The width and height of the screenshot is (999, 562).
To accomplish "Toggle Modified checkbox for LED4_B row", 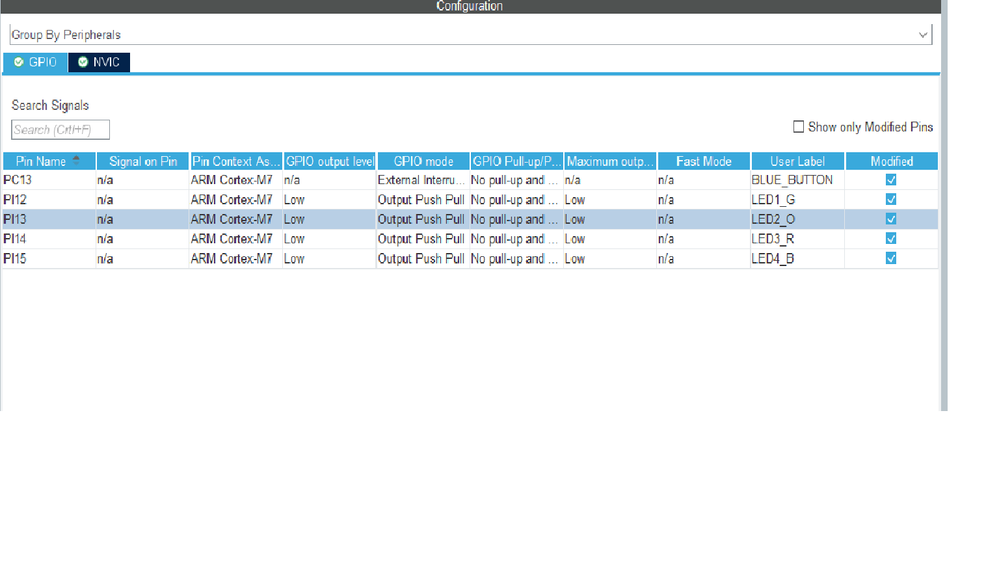I will click(891, 259).
